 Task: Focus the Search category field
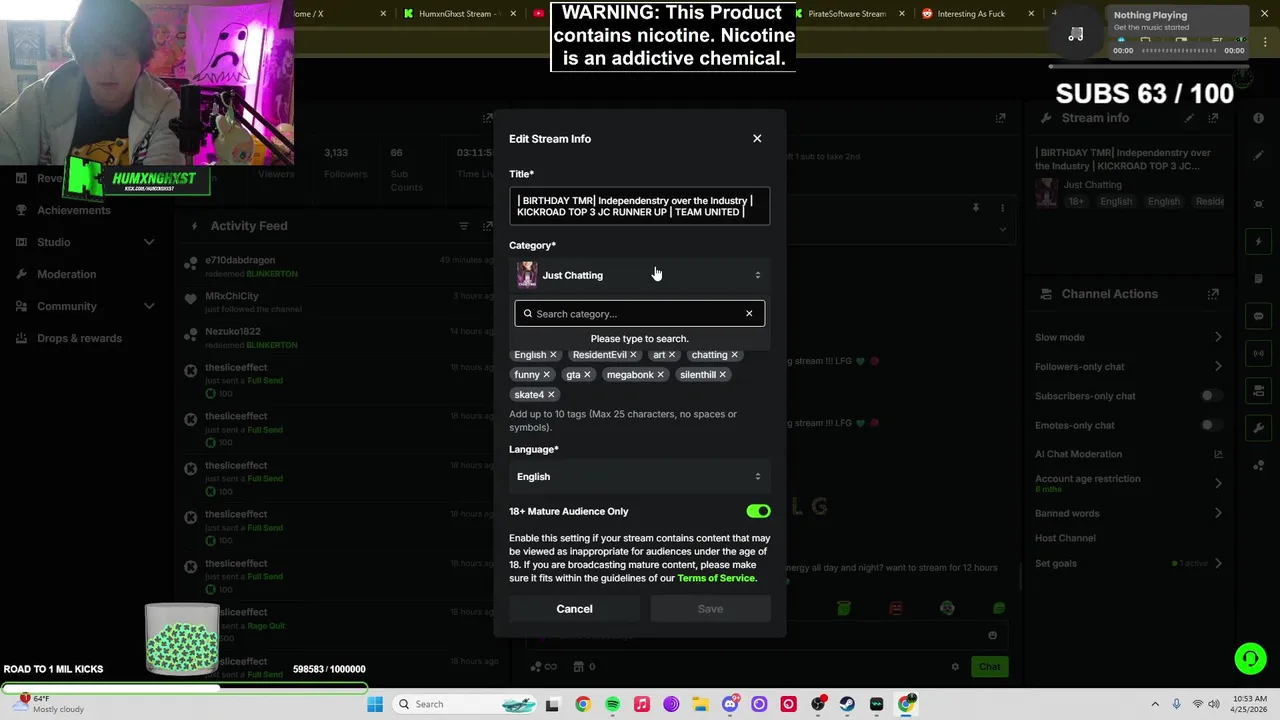[639, 314]
